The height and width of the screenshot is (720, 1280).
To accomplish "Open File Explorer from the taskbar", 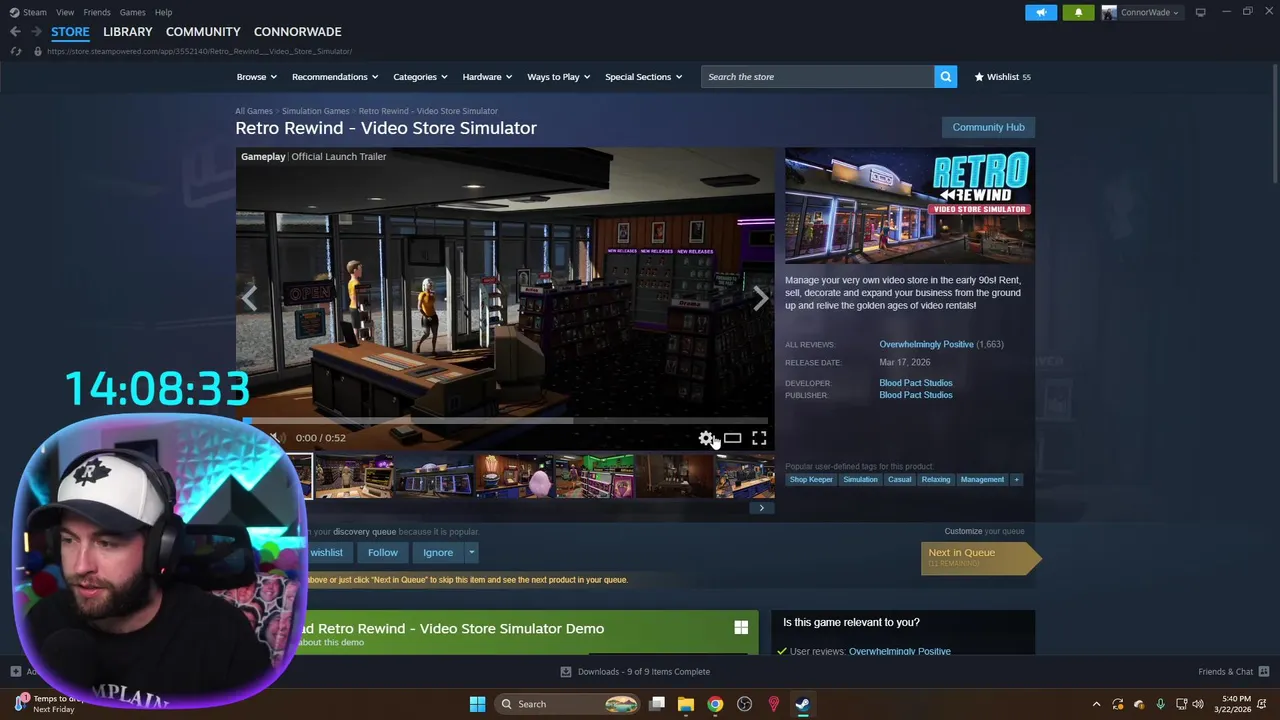I will [x=686, y=704].
